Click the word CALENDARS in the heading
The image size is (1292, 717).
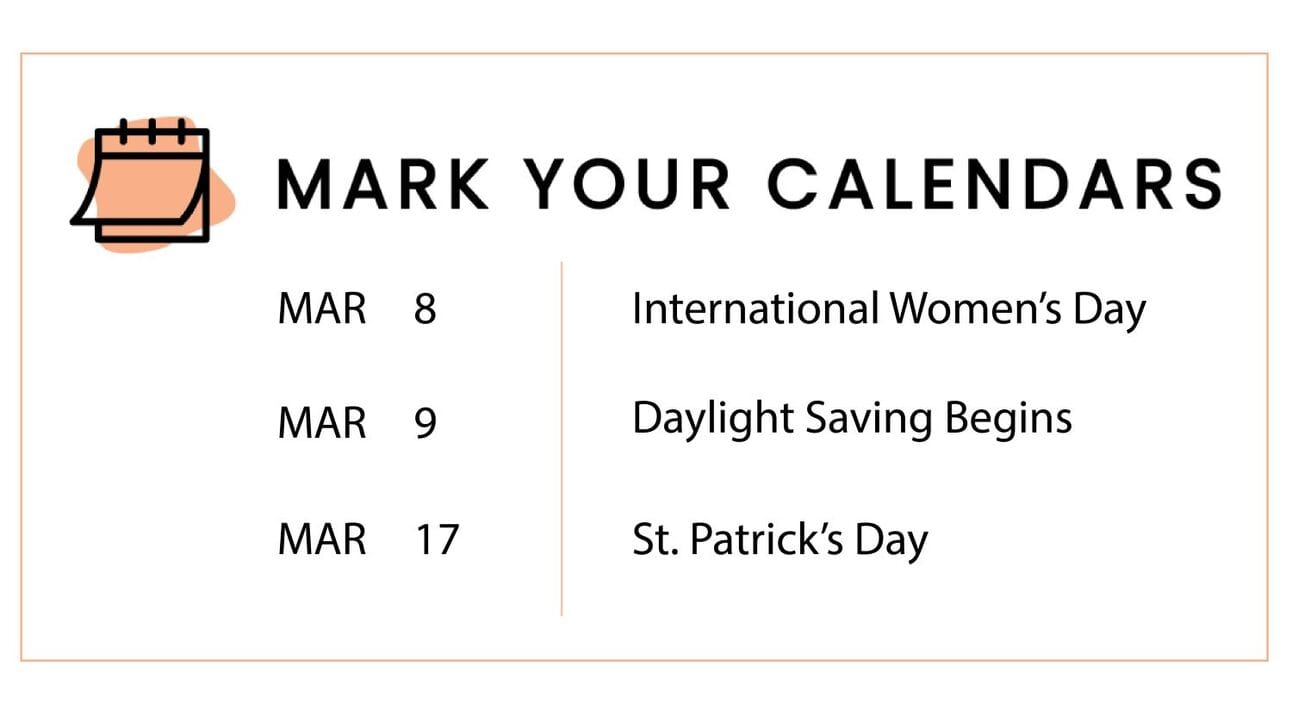[994, 184]
